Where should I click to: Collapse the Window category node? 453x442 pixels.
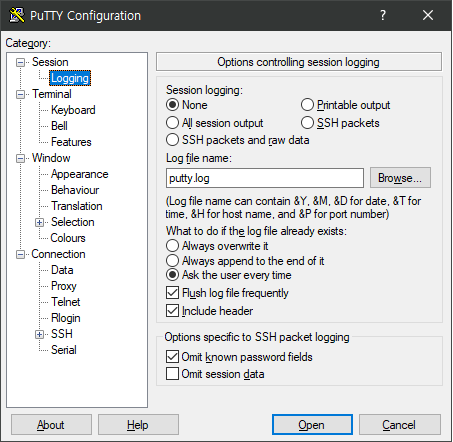pos(21,158)
